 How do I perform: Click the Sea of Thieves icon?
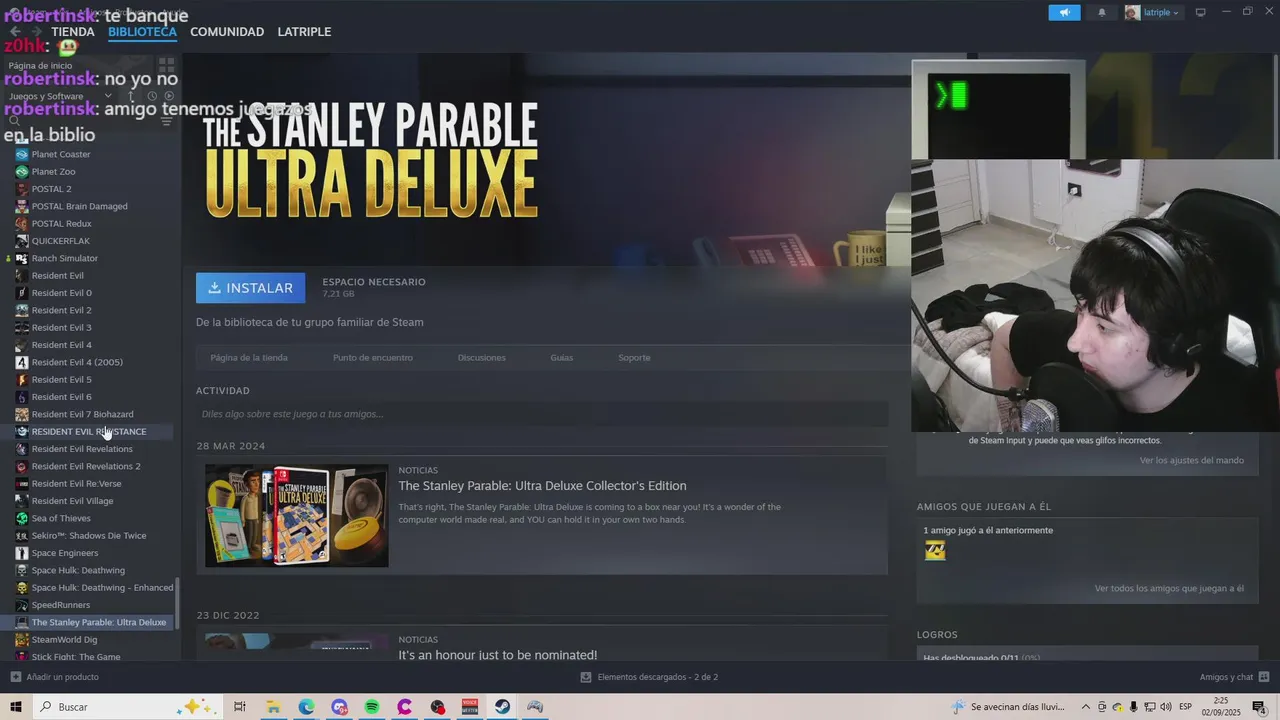22,518
